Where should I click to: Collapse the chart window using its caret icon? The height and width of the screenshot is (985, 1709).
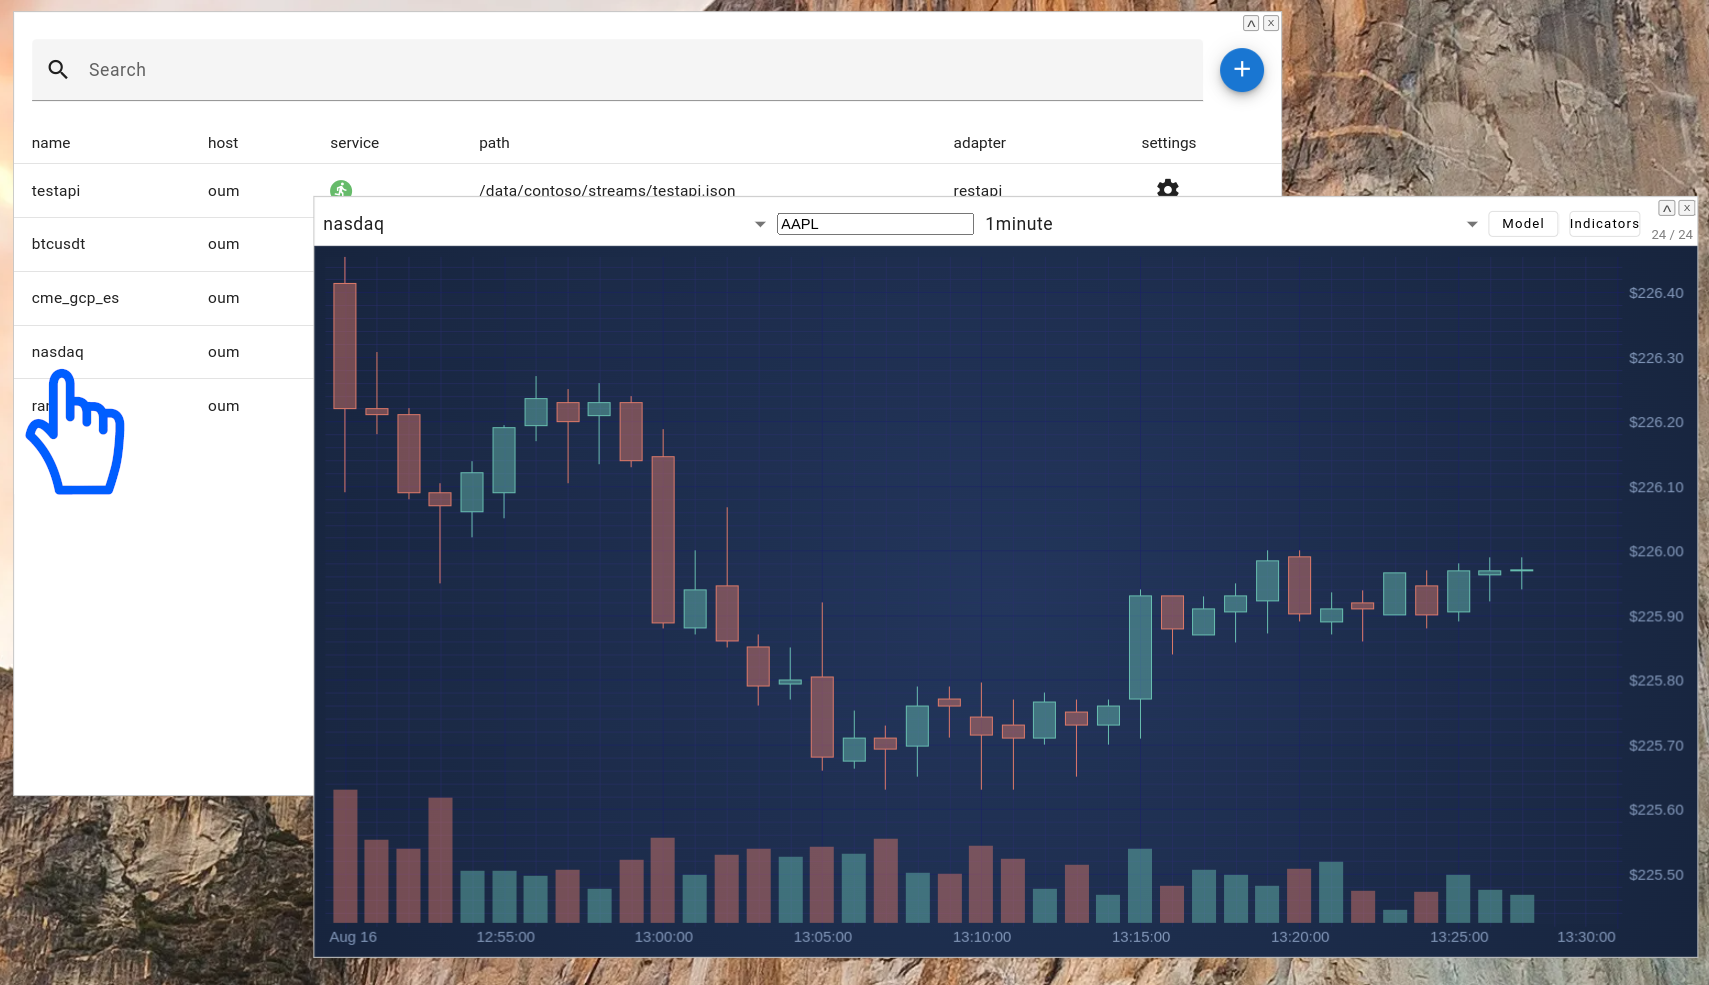point(1666,208)
